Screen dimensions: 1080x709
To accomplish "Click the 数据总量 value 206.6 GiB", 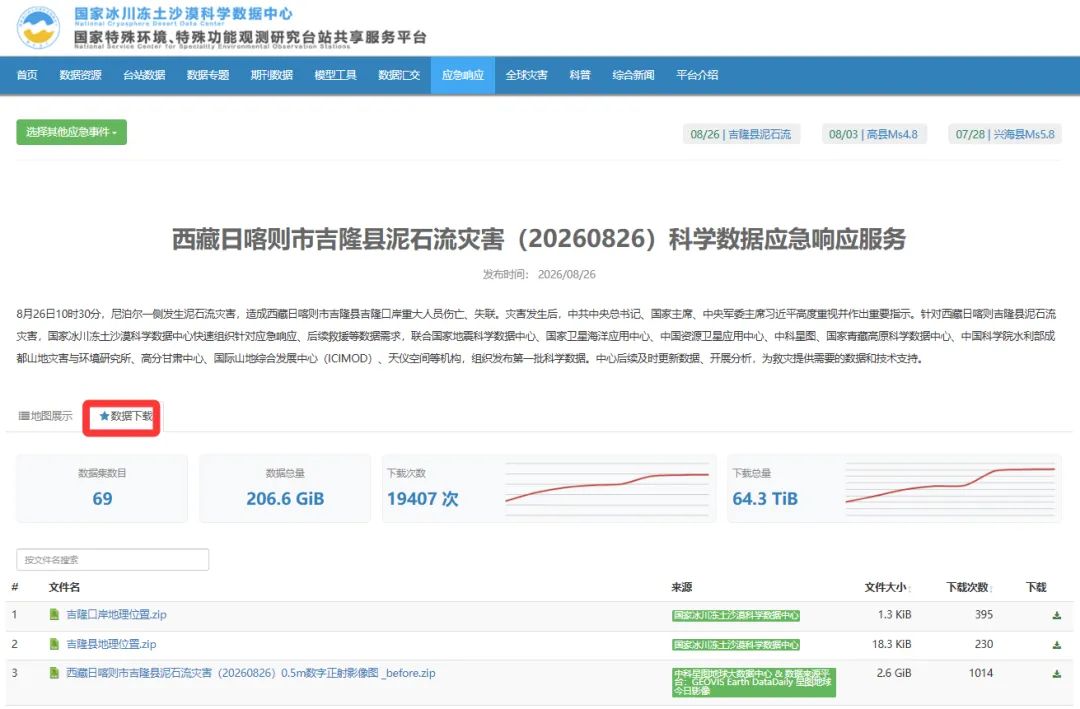I will click(285, 499).
